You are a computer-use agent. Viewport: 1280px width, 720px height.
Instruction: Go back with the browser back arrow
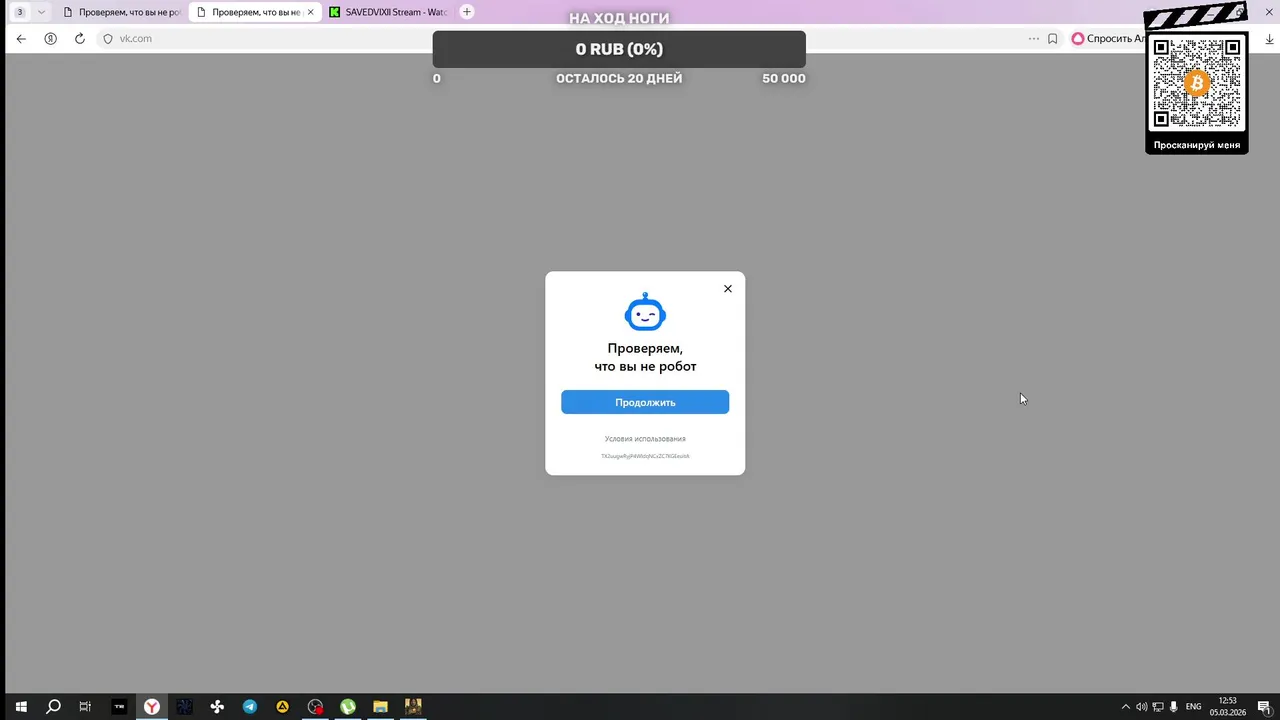pos(22,39)
